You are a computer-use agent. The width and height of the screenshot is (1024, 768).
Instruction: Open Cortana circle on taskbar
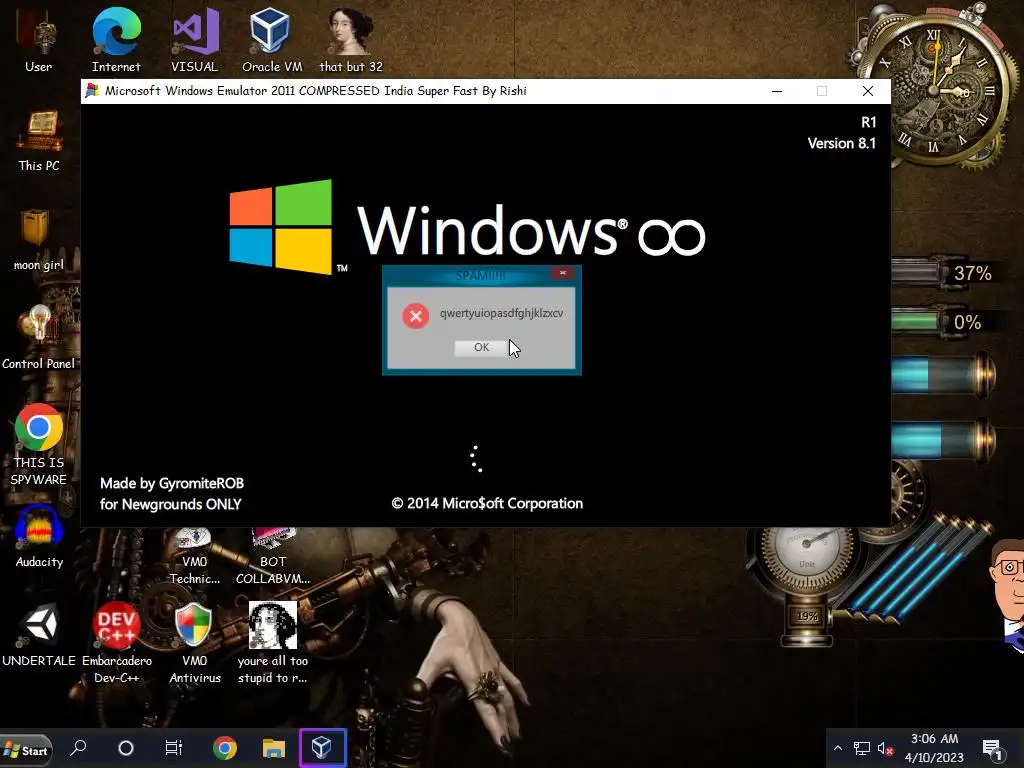point(125,748)
